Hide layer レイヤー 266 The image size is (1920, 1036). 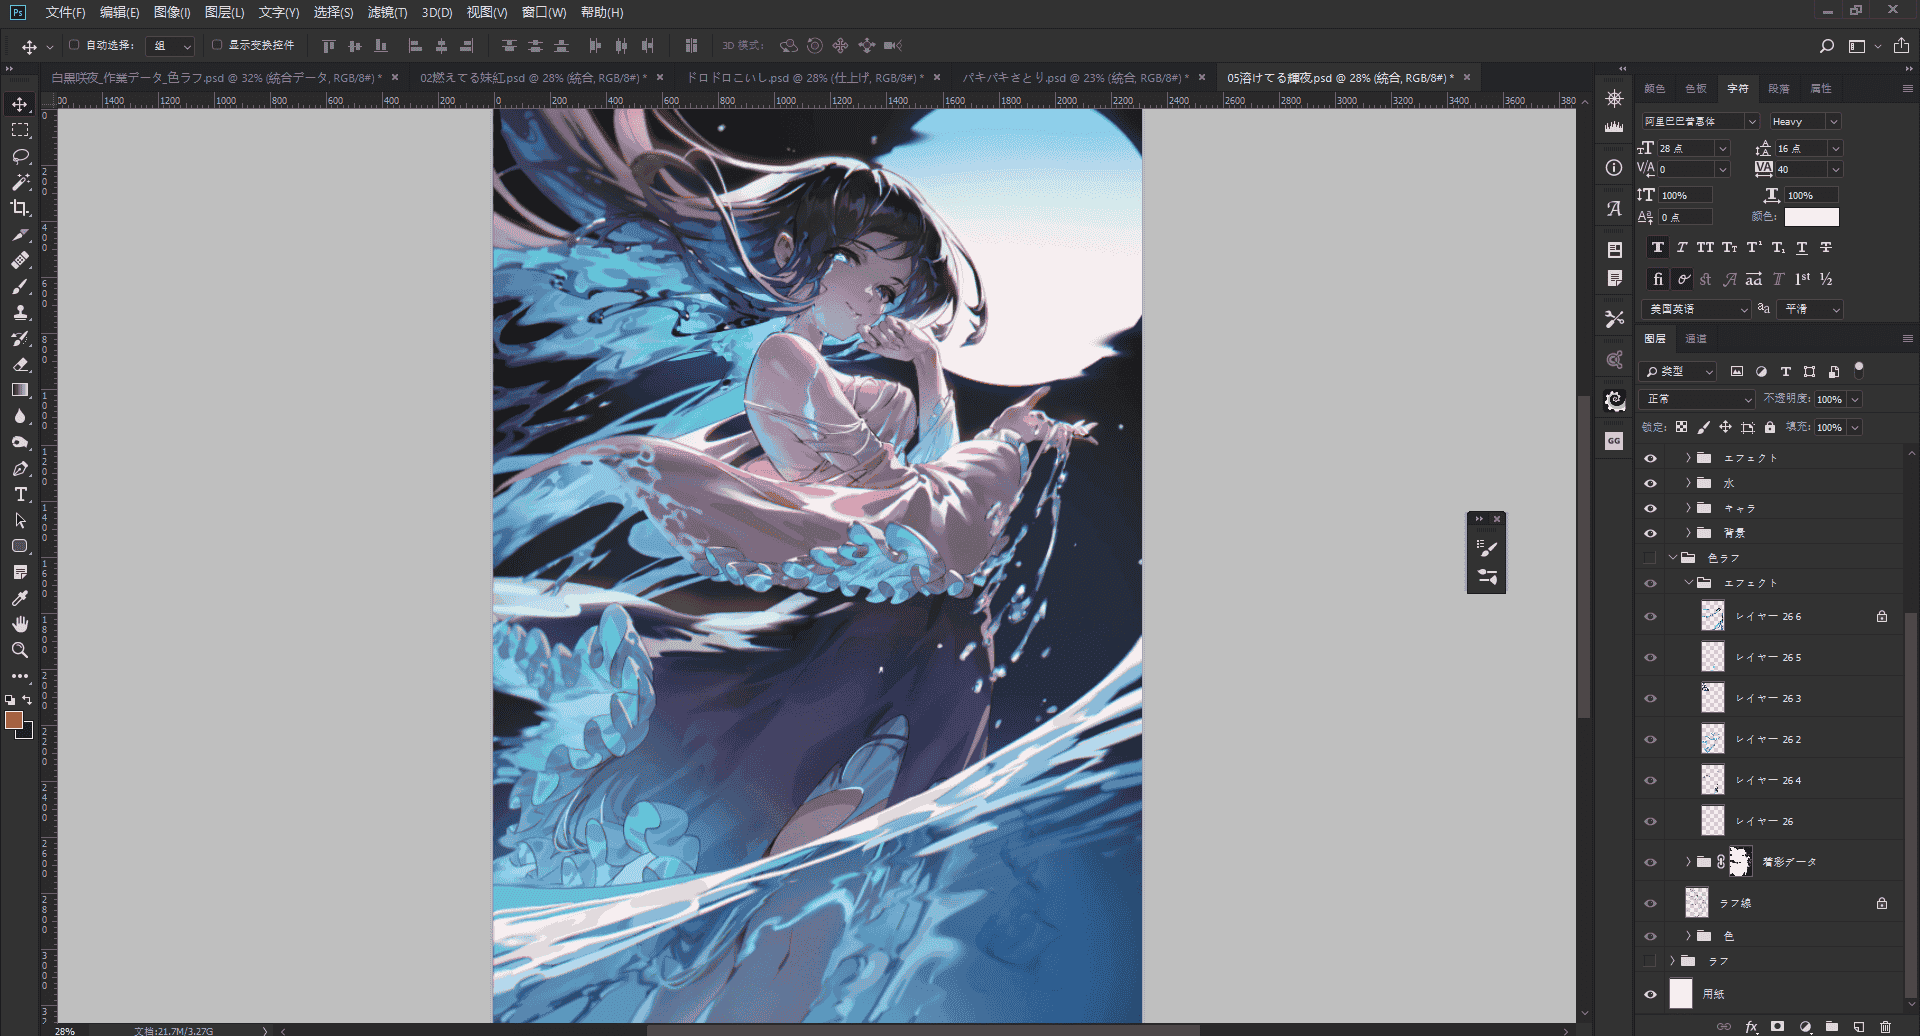(x=1650, y=617)
